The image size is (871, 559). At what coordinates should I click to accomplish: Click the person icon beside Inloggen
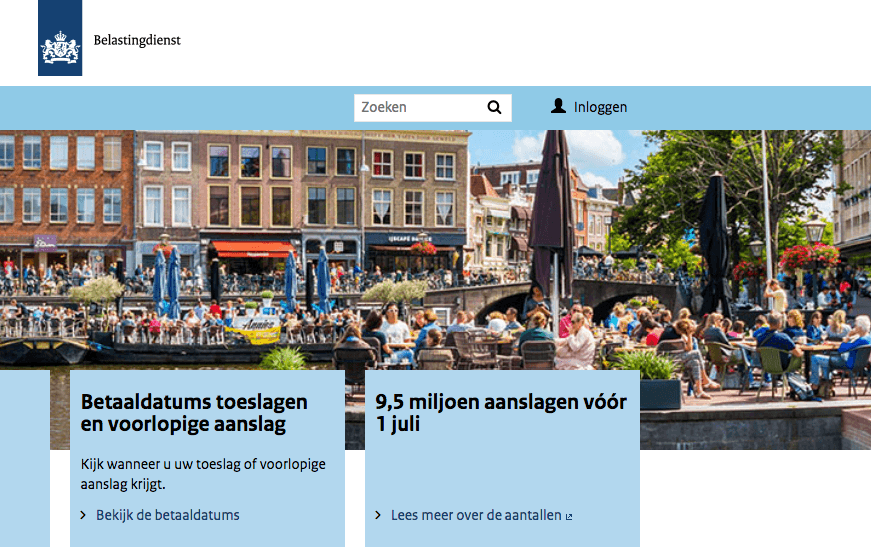click(x=558, y=106)
